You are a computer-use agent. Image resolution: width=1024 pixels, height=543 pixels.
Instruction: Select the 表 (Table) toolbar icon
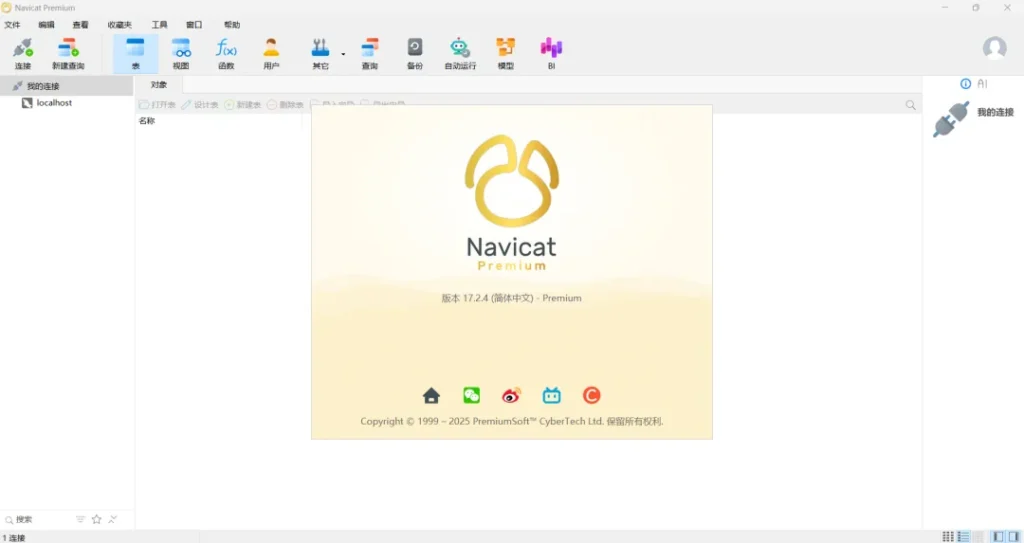(x=135, y=54)
